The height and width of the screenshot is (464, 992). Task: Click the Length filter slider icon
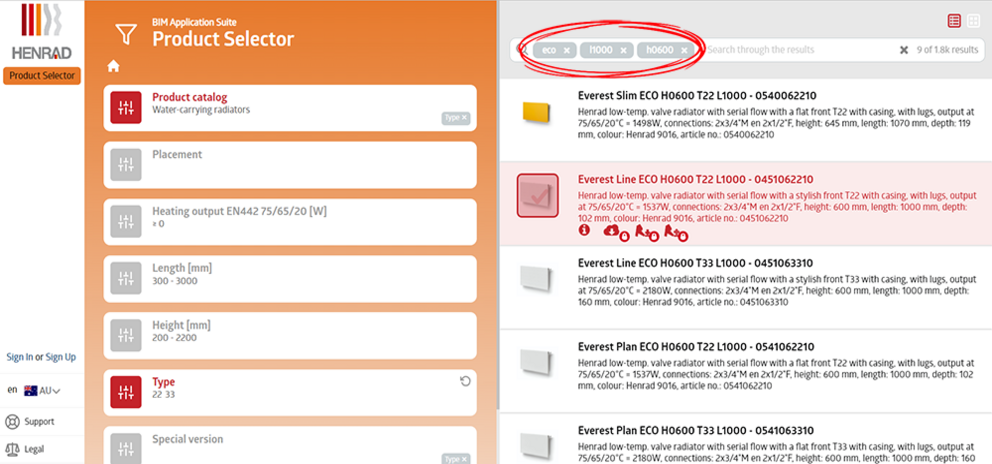pos(126,279)
